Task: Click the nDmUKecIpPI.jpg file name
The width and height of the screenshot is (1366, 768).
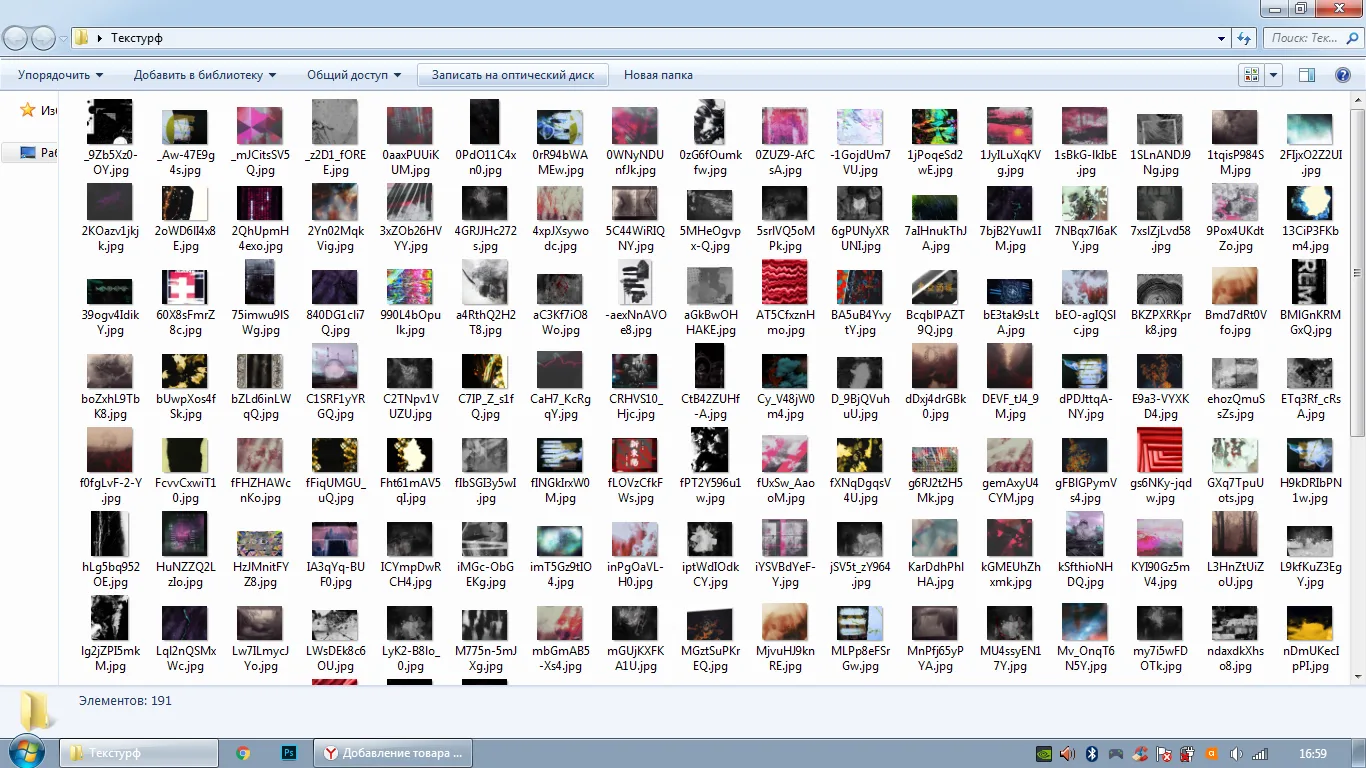Action: point(1310,658)
